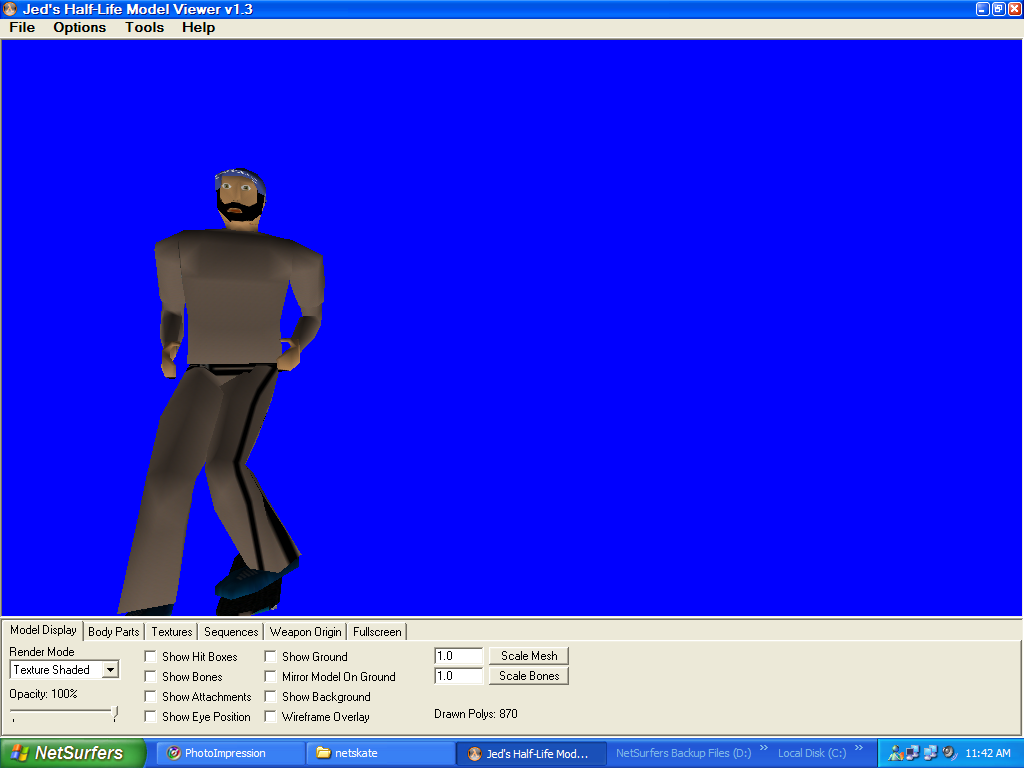Click the first system tray icon

pos(895,753)
